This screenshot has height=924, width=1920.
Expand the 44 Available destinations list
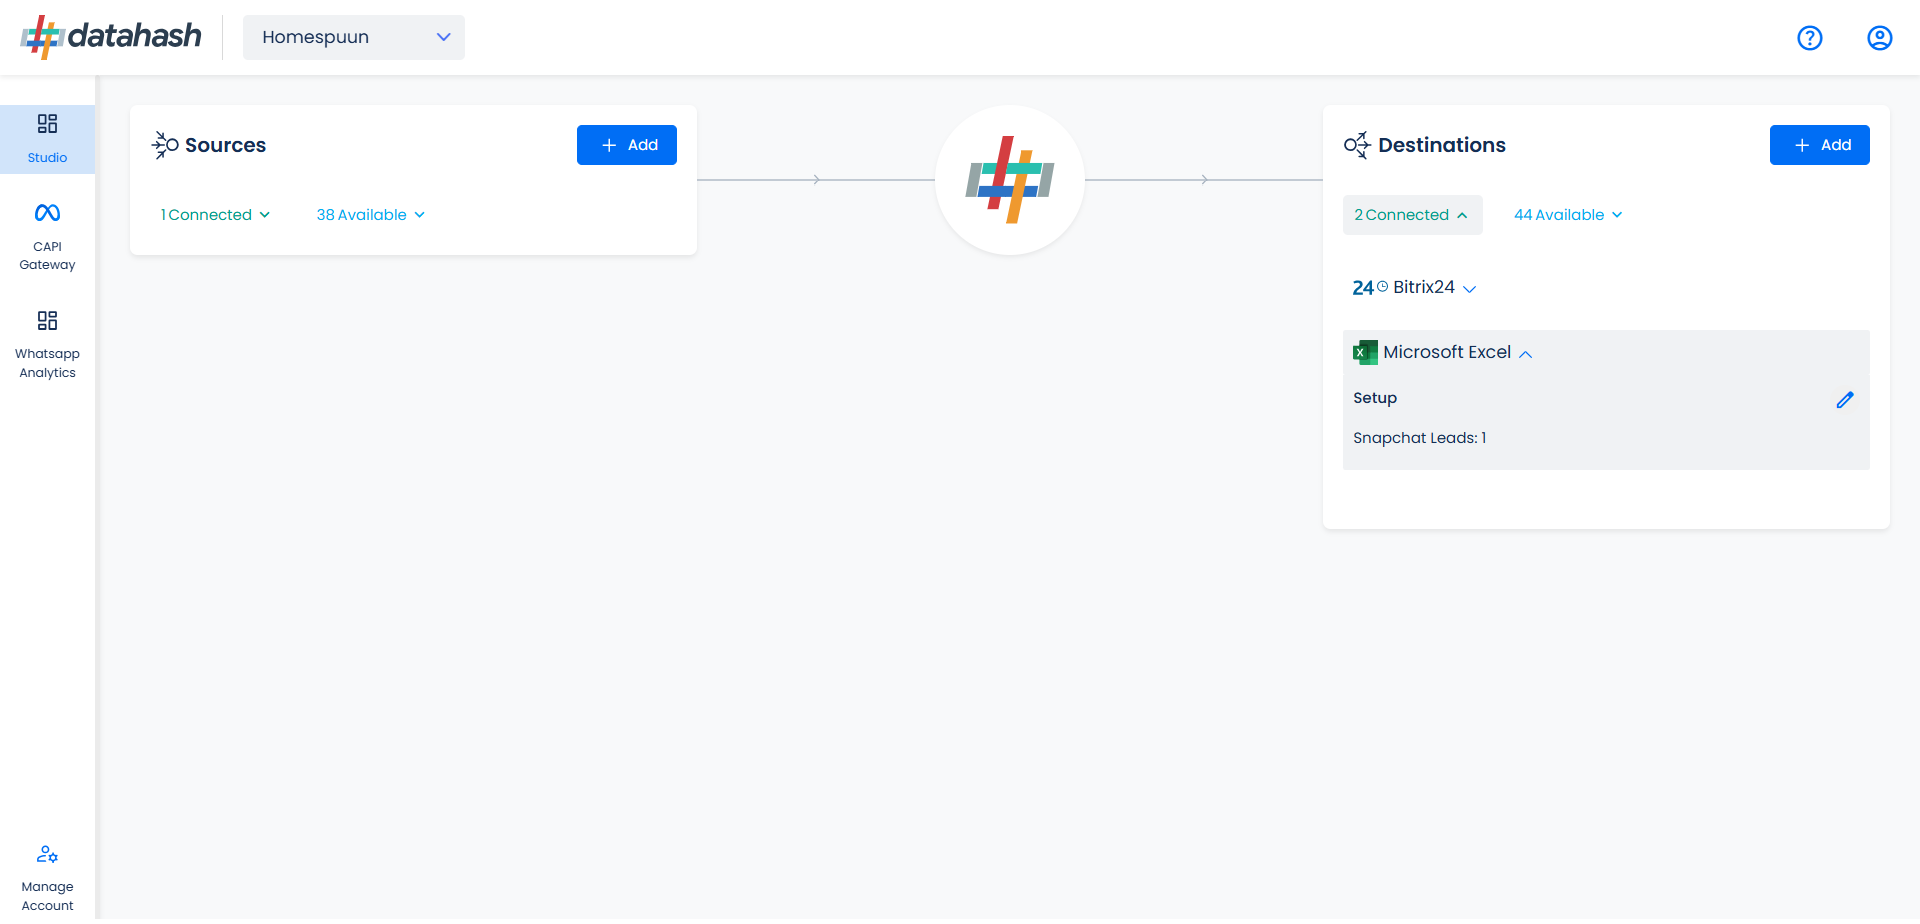point(1568,215)
